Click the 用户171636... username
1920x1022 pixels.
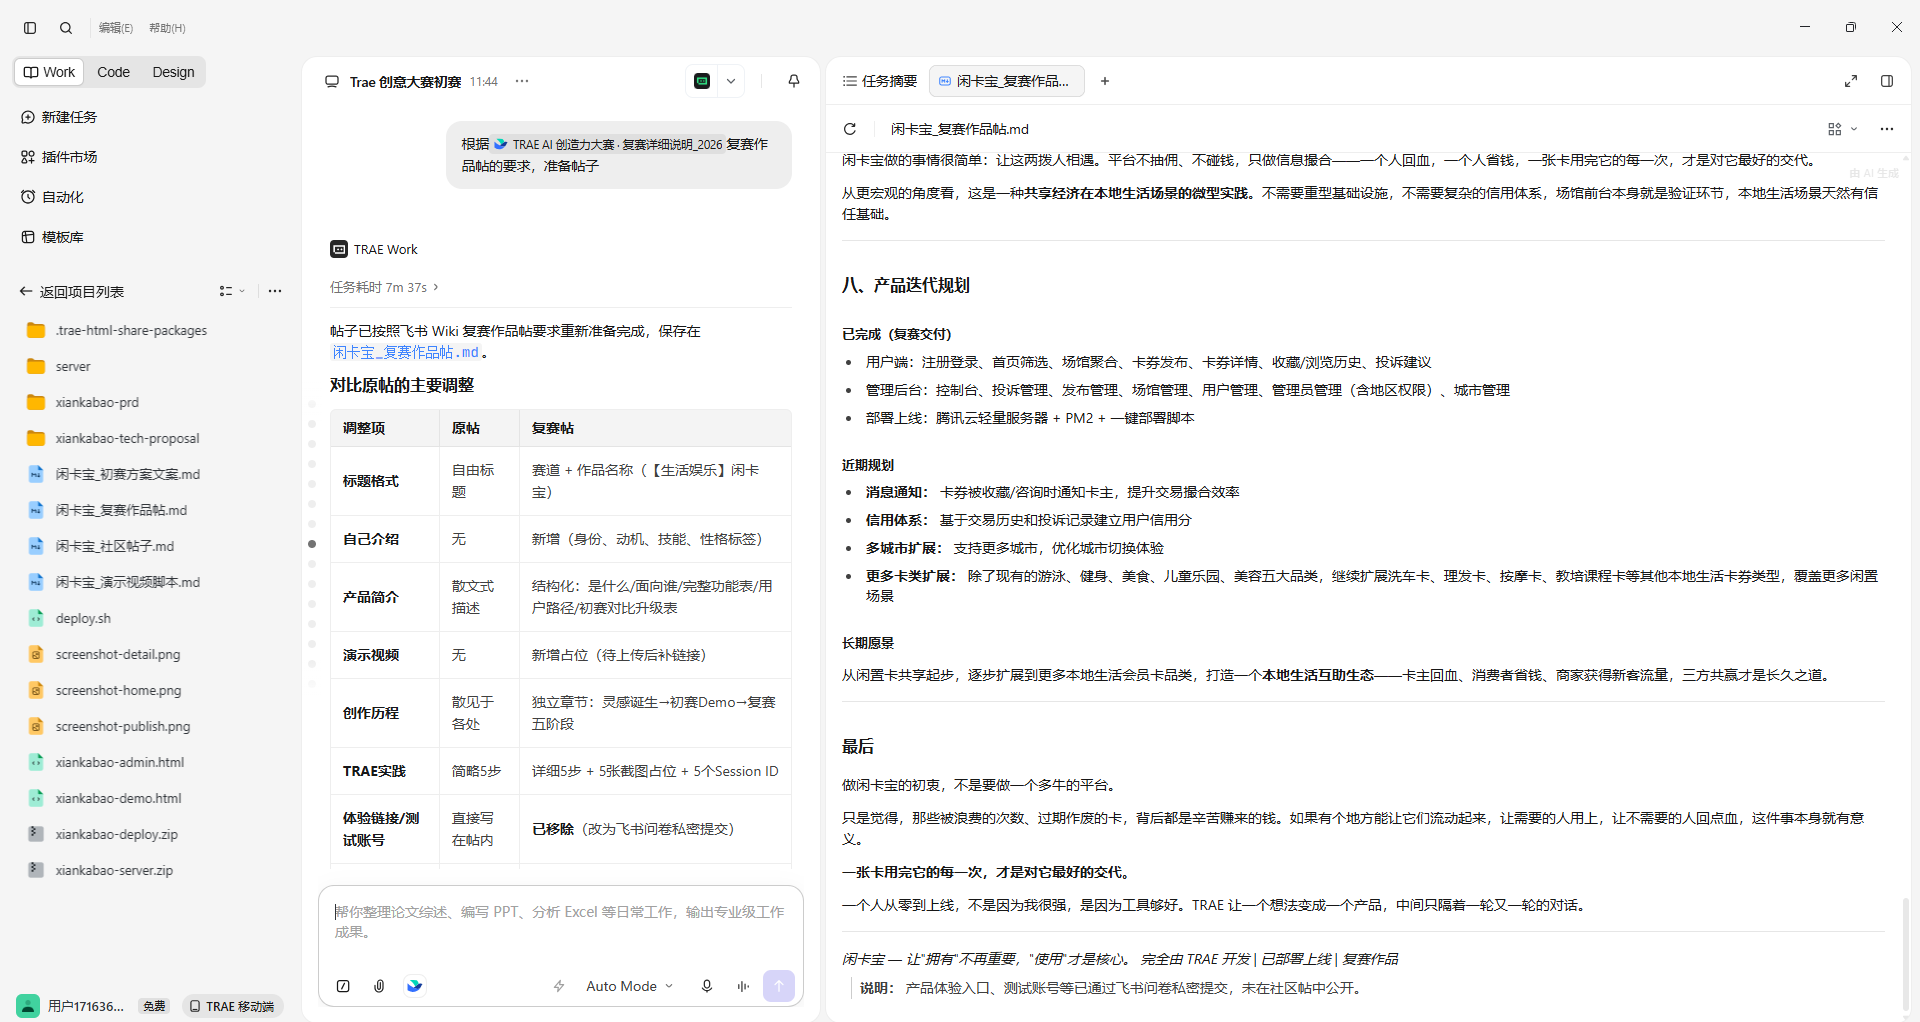pyautogui.click(x=86, y=1006)
